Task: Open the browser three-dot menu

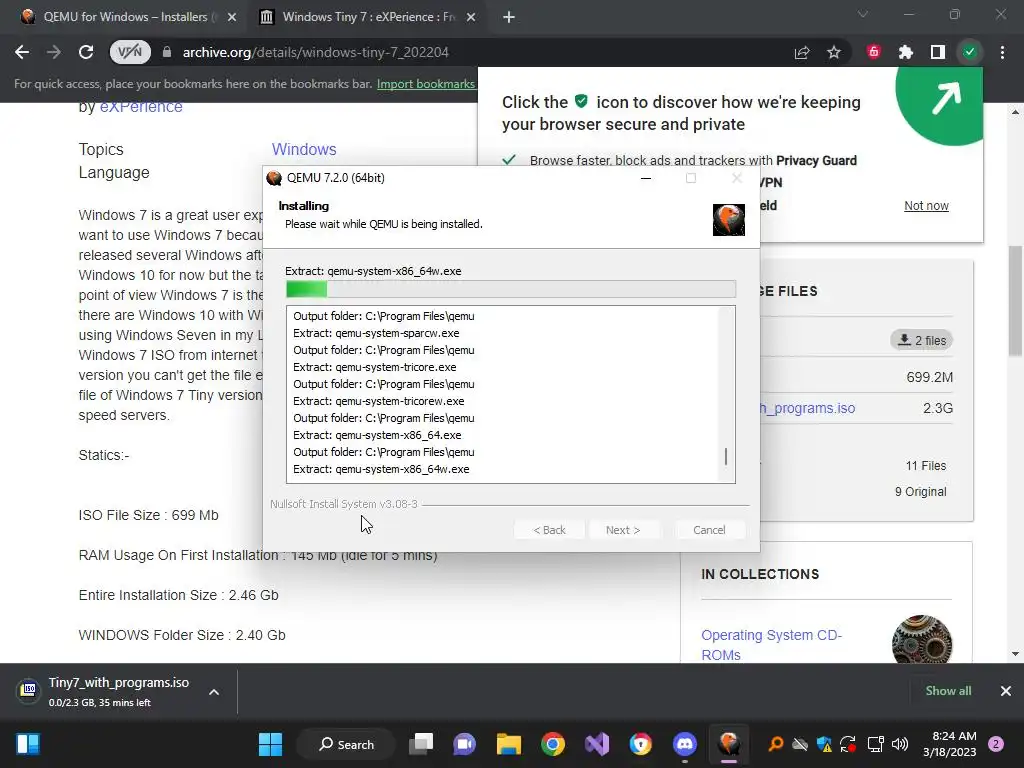Action: [x=1002, y=52]
